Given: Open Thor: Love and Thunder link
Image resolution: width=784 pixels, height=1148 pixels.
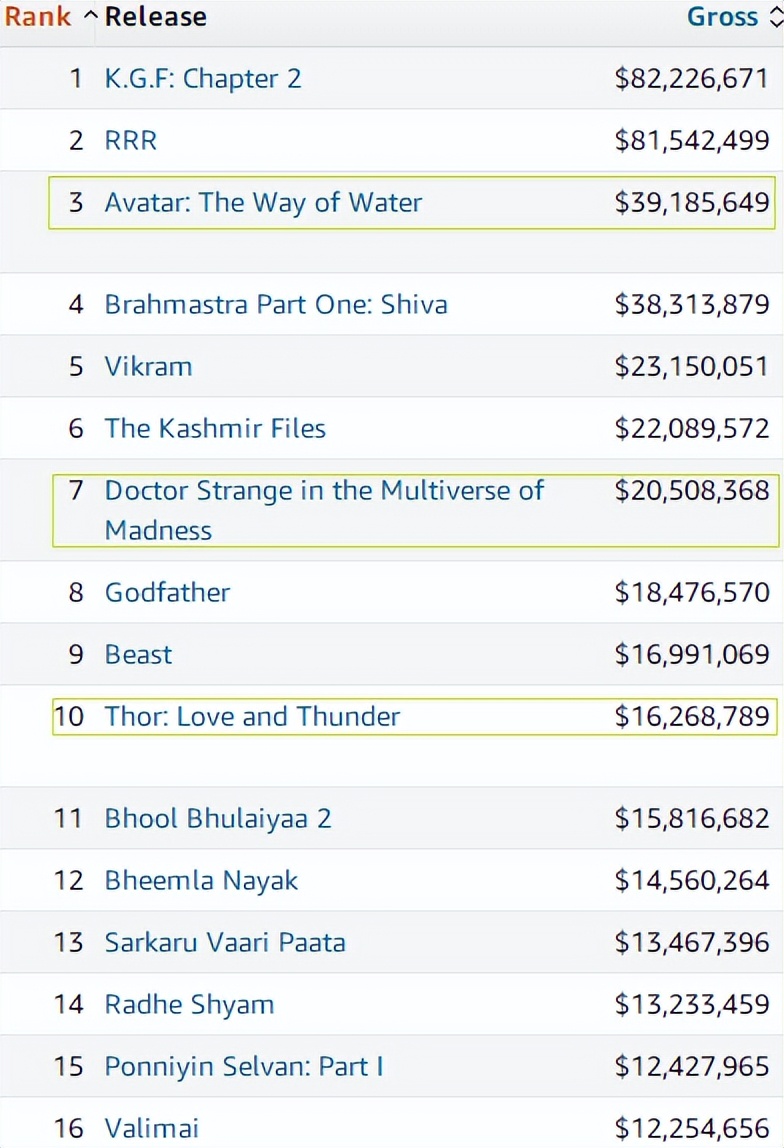Looking at the screenshot, I should coord(252,716).
